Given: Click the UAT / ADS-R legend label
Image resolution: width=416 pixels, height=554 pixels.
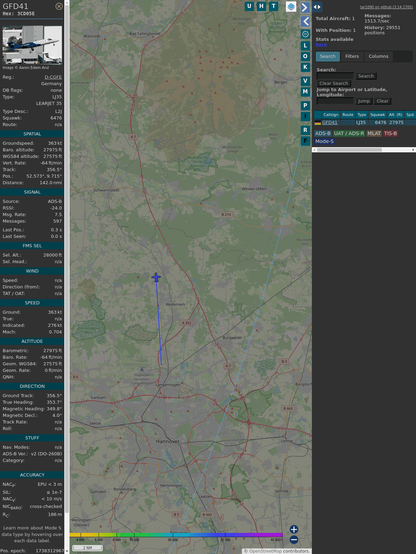Looking at the screenshot, I should 348,133.
